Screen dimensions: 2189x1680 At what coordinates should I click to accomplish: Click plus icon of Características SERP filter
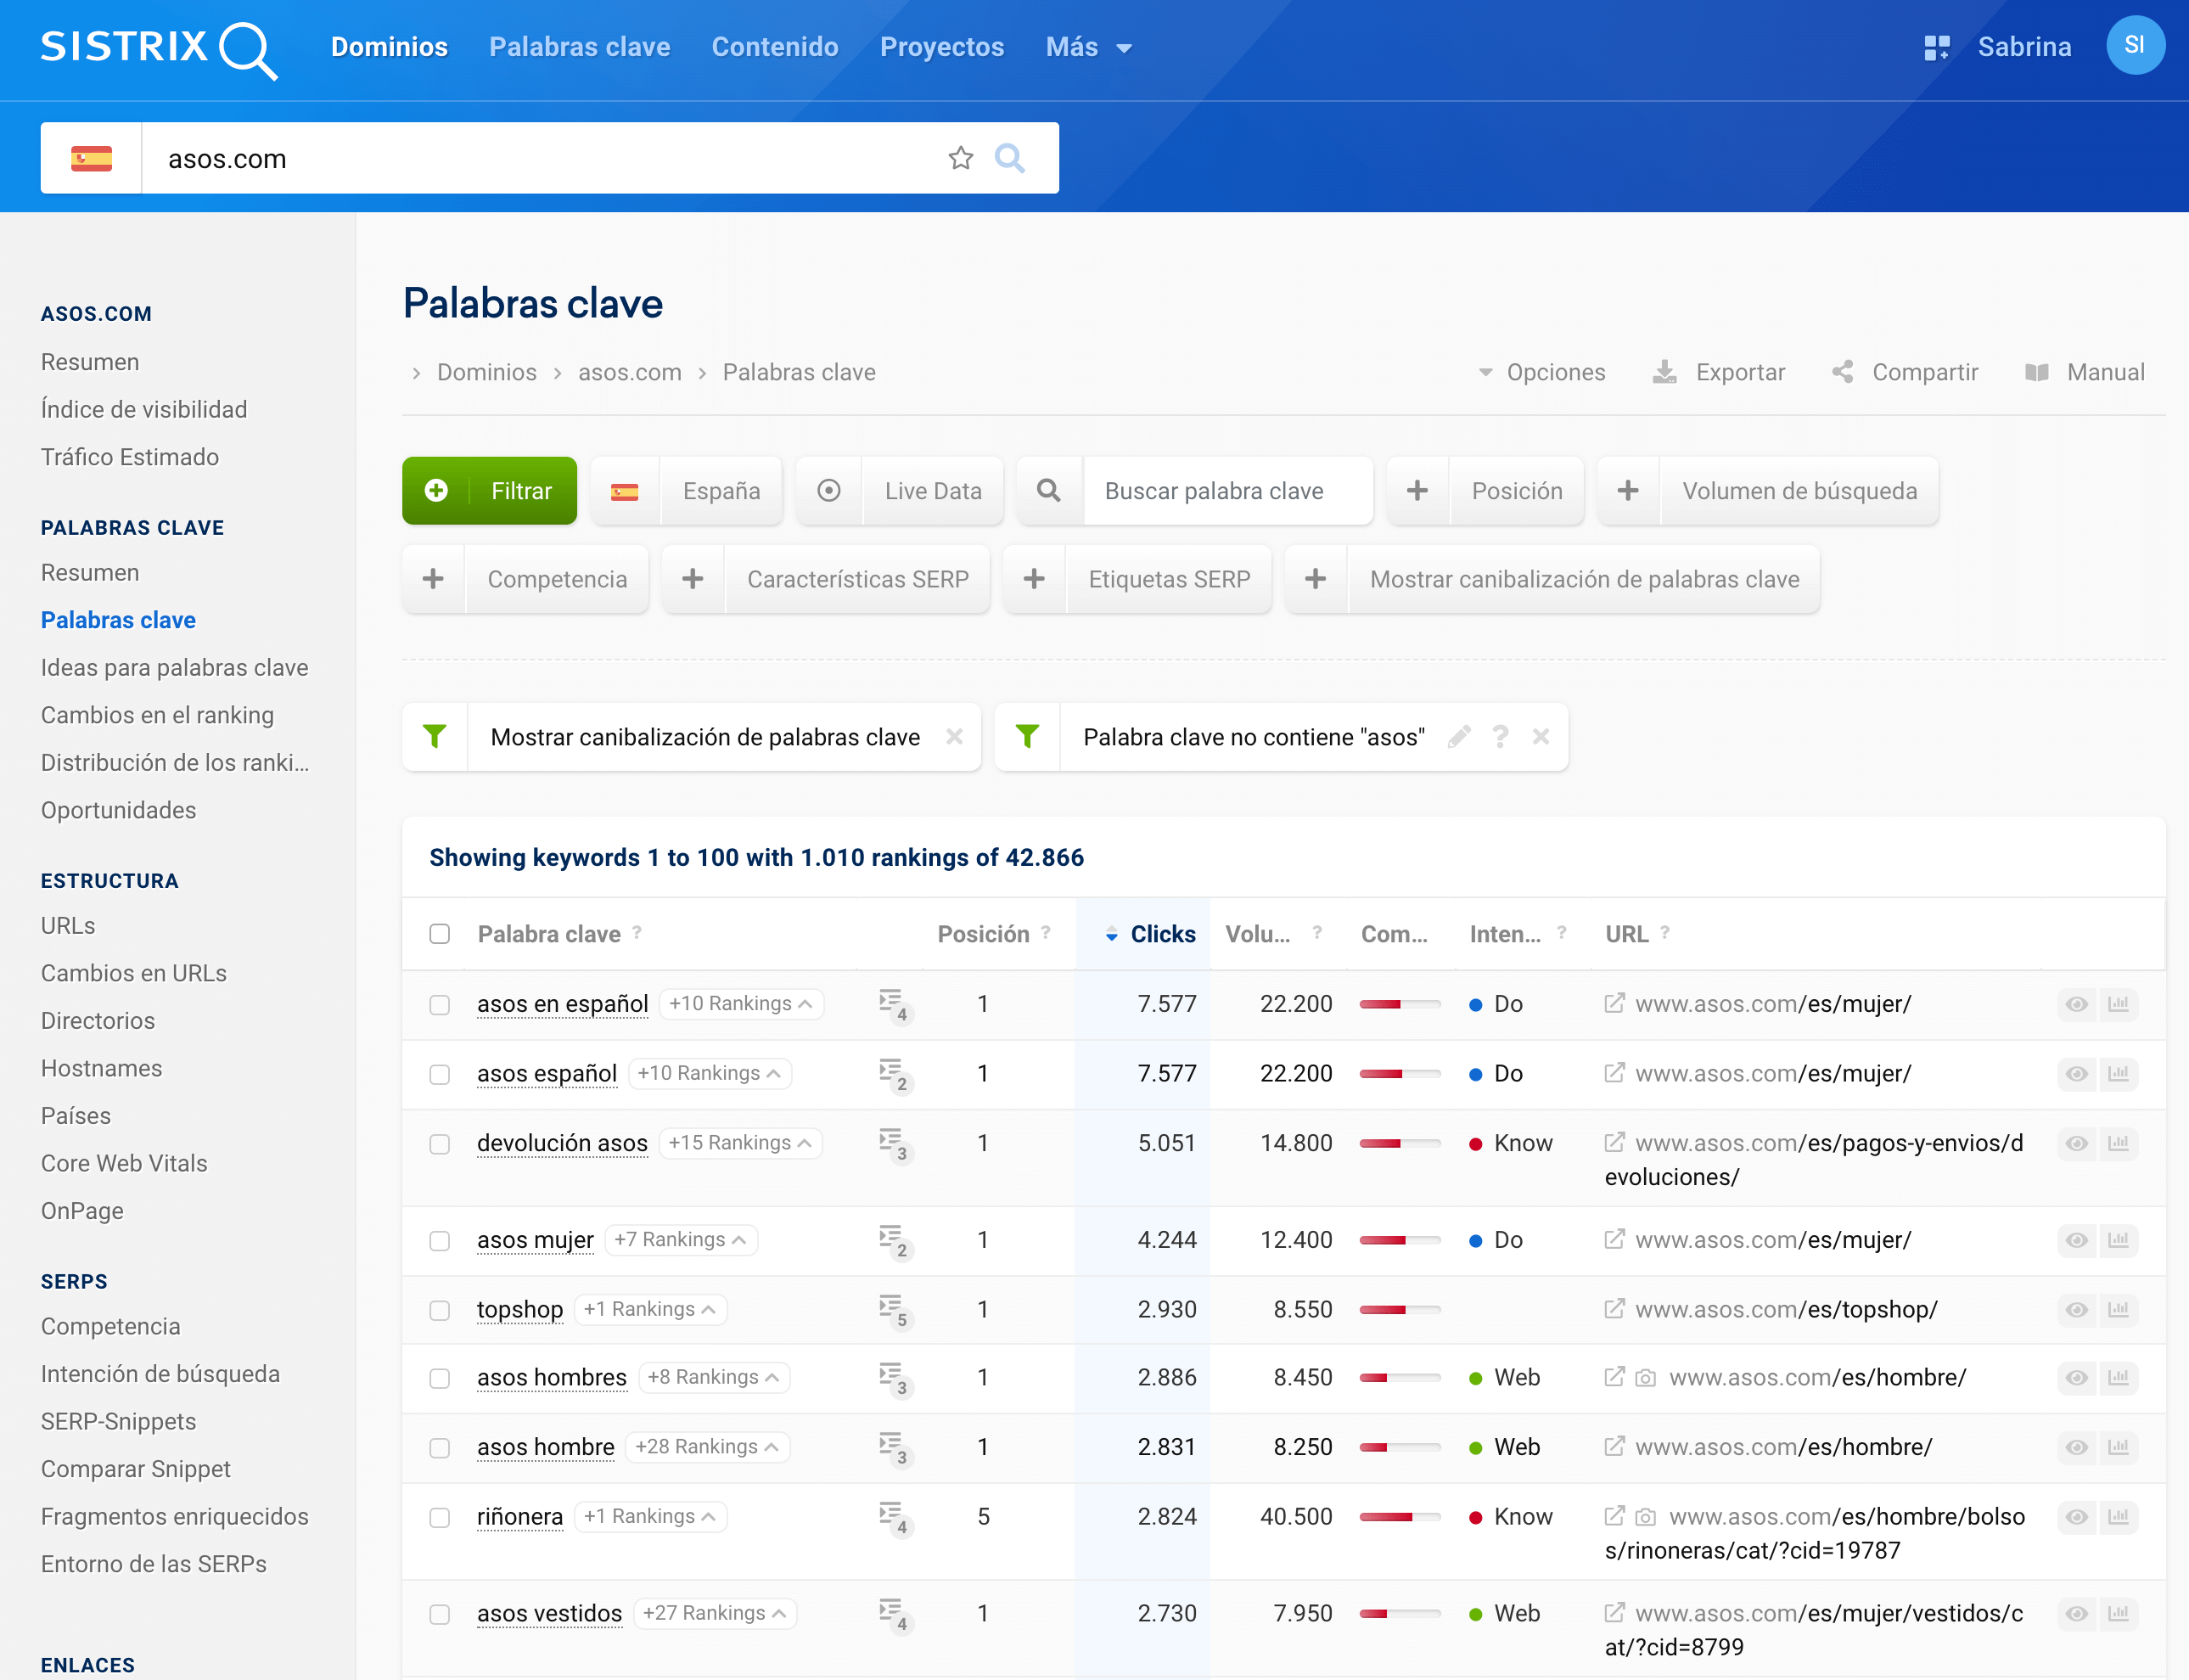(693, 579)
